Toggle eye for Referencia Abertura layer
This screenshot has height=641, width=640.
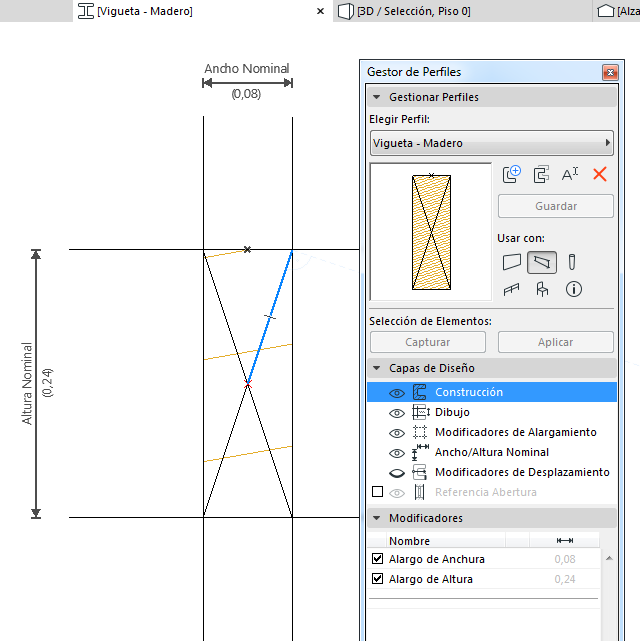click(396, 493)
